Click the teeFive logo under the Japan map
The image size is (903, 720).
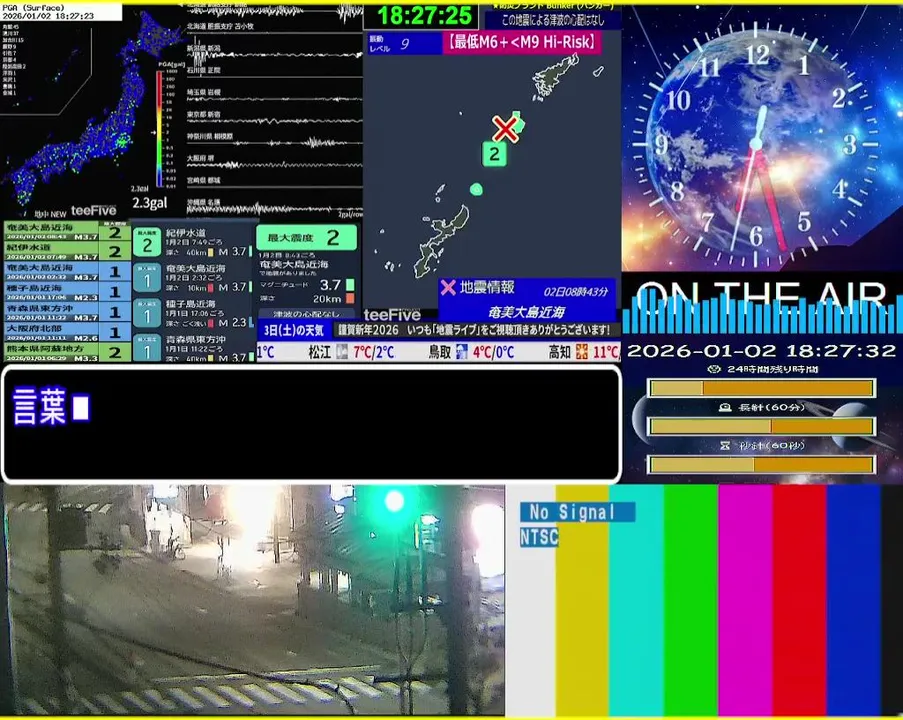pos(93,211)
